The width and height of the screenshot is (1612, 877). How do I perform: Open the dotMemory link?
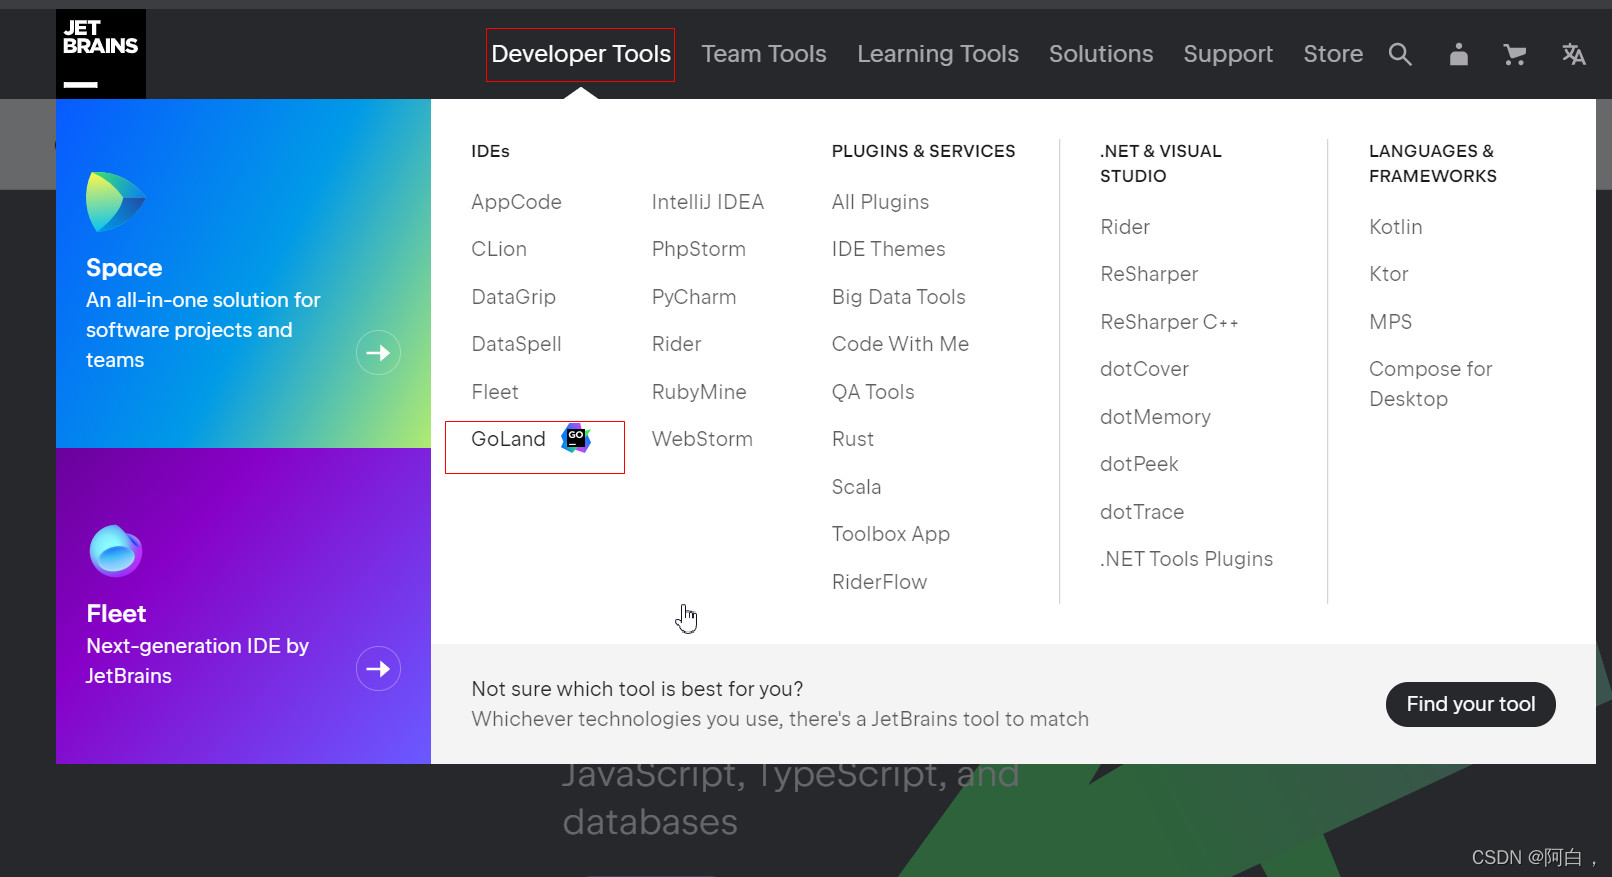coord(1155,417)
